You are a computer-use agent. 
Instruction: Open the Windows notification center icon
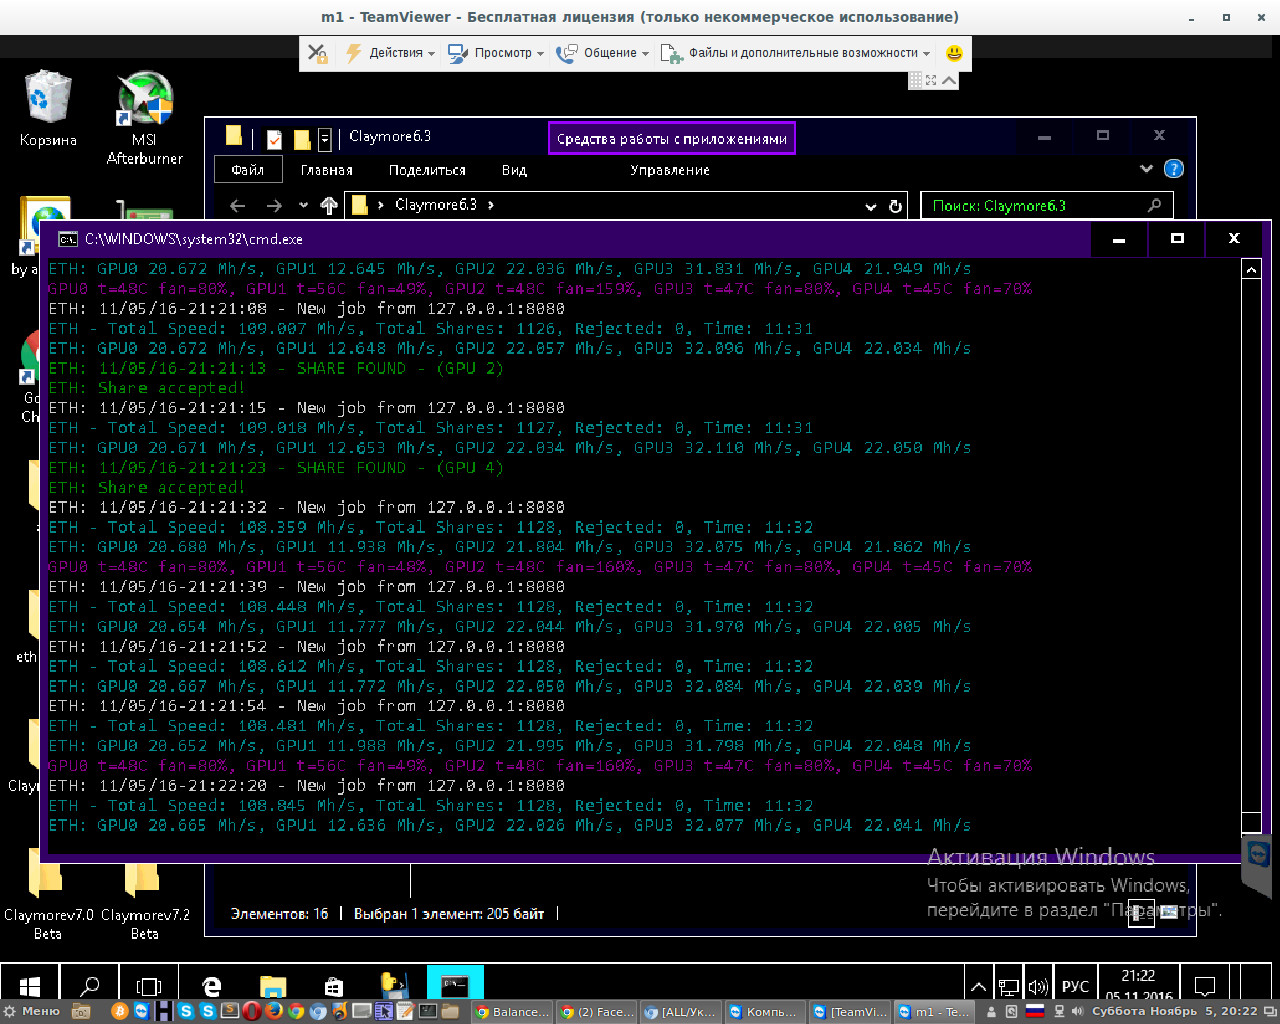point(1205,987)
